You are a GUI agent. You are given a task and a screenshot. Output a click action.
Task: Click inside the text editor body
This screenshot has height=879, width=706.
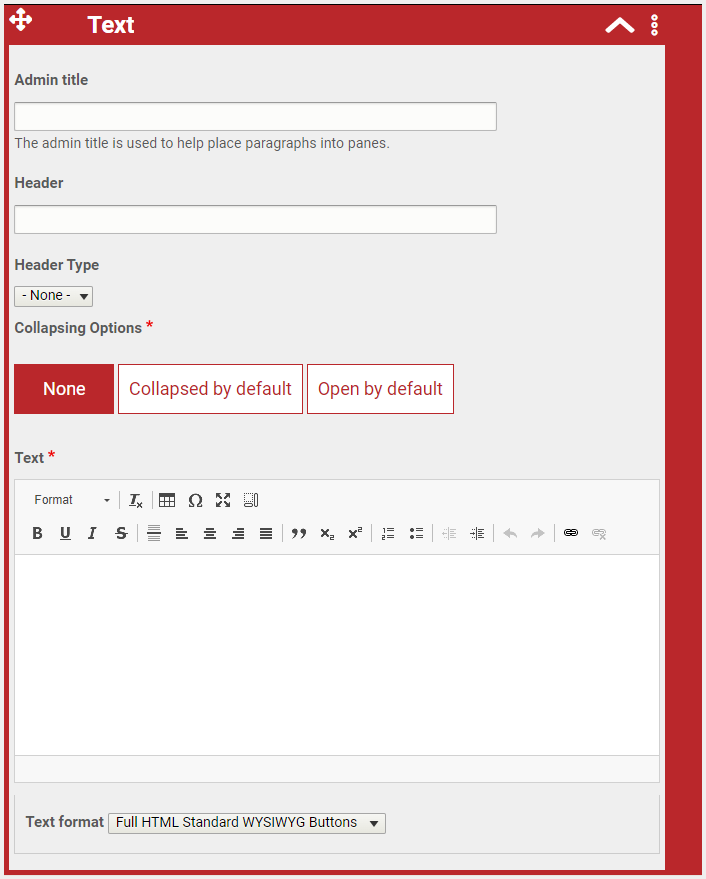[337, 655]
